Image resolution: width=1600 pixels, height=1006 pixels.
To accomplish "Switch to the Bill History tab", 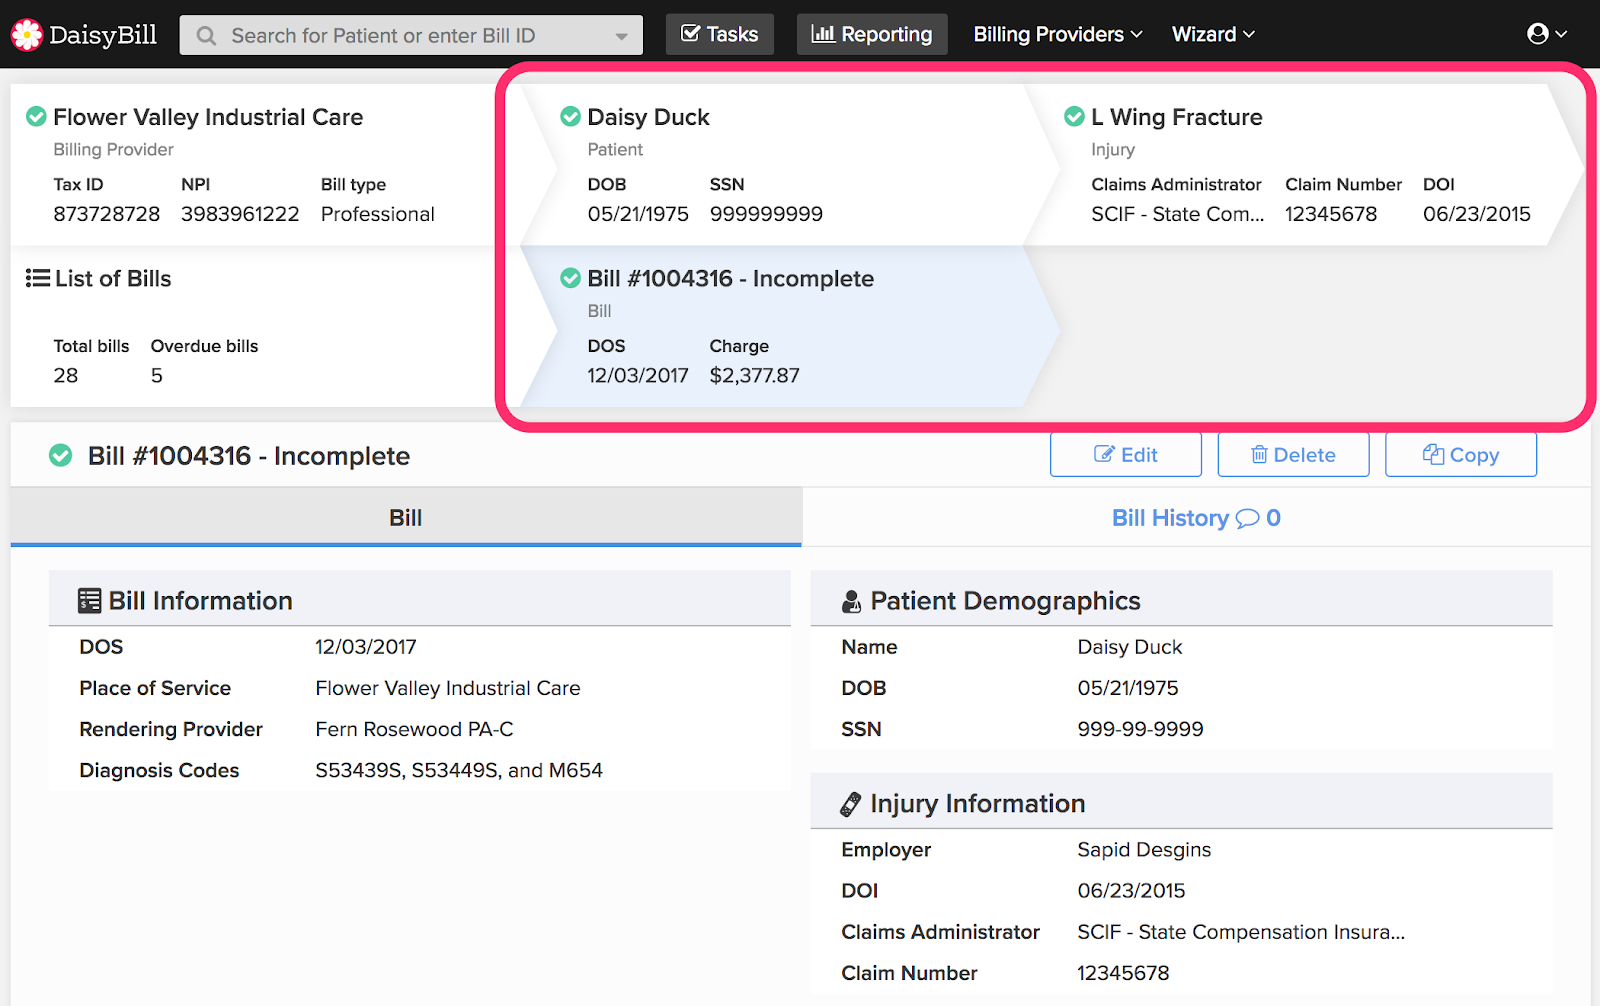I will (1196, 518).
